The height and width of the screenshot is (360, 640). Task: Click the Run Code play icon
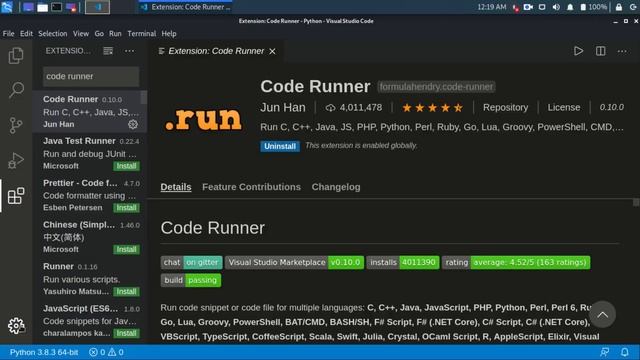(x=578, y=51)
